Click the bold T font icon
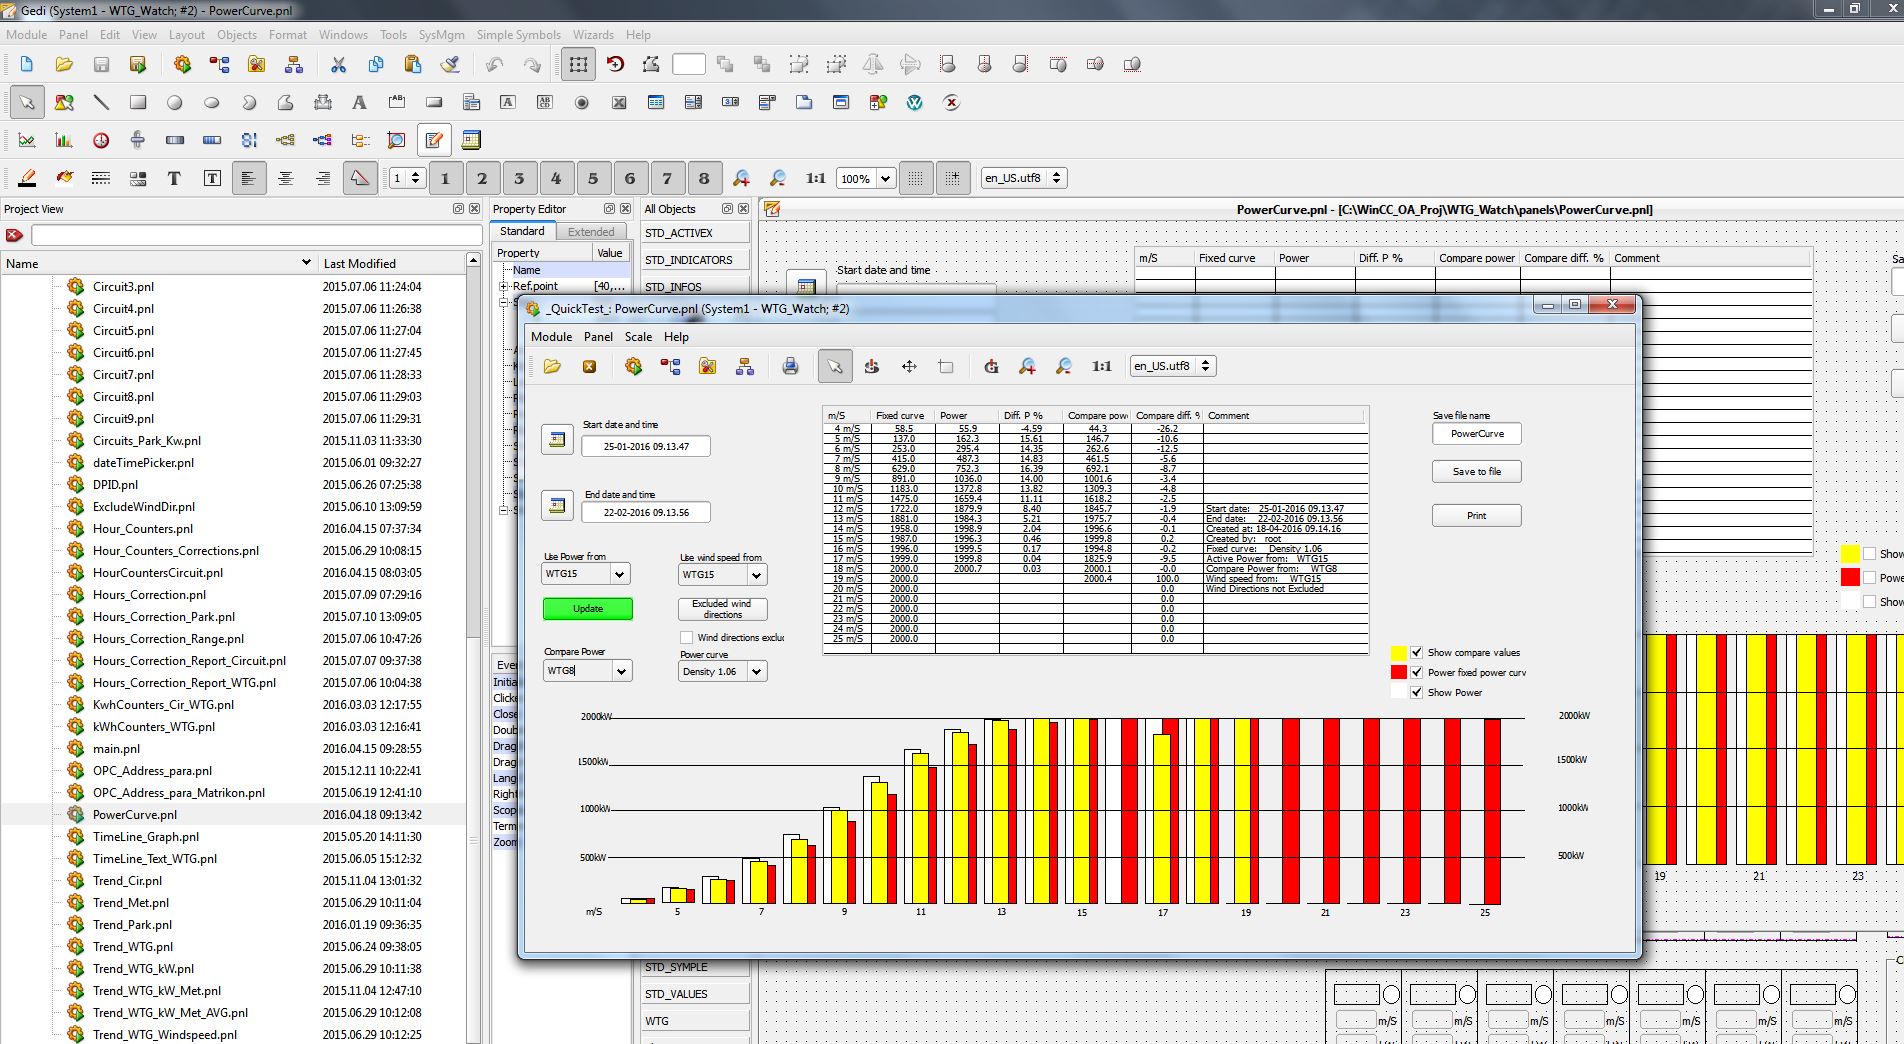Image resolution: width=1904 pixels, height=1044 pixels. pos(174,178)
